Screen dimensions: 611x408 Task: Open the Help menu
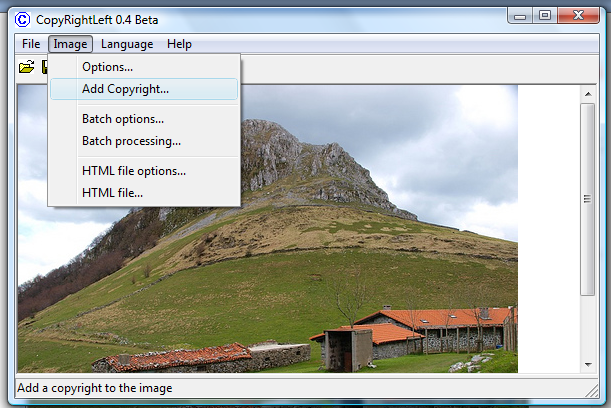point(179,44)
